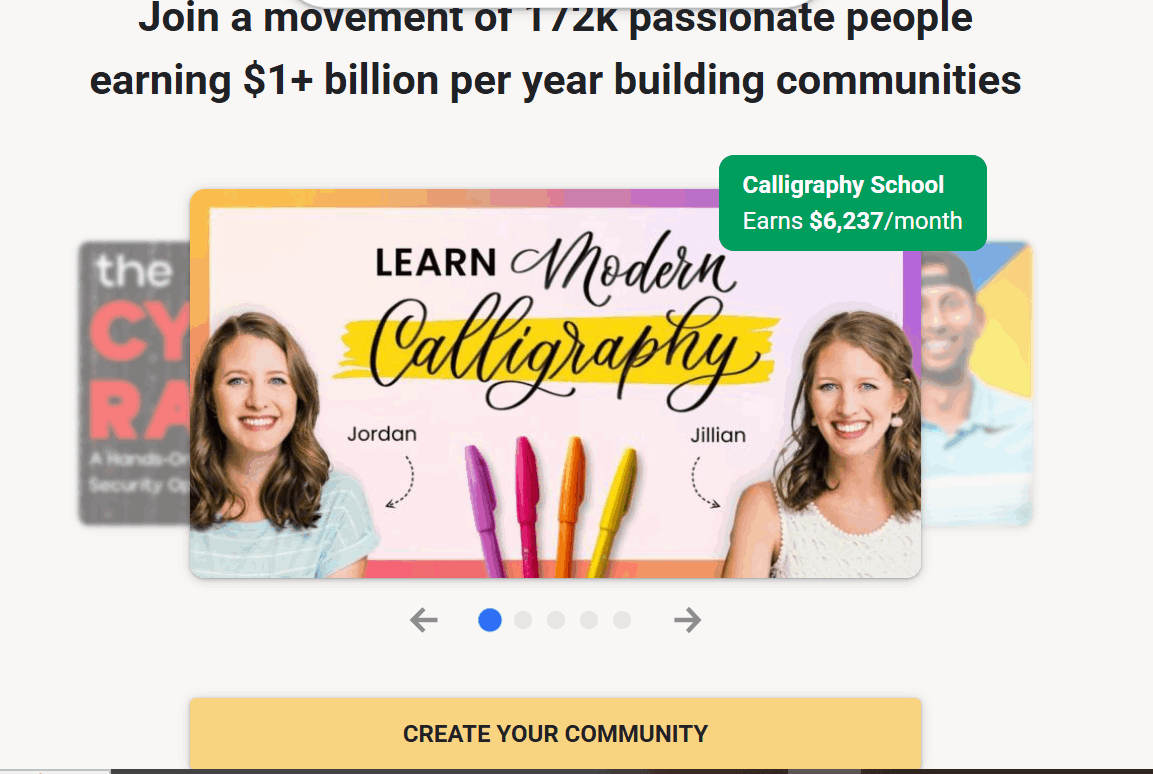Open the Learn Modern Calligraphy slide image
1153x774 pixels.
click(555, 383)
